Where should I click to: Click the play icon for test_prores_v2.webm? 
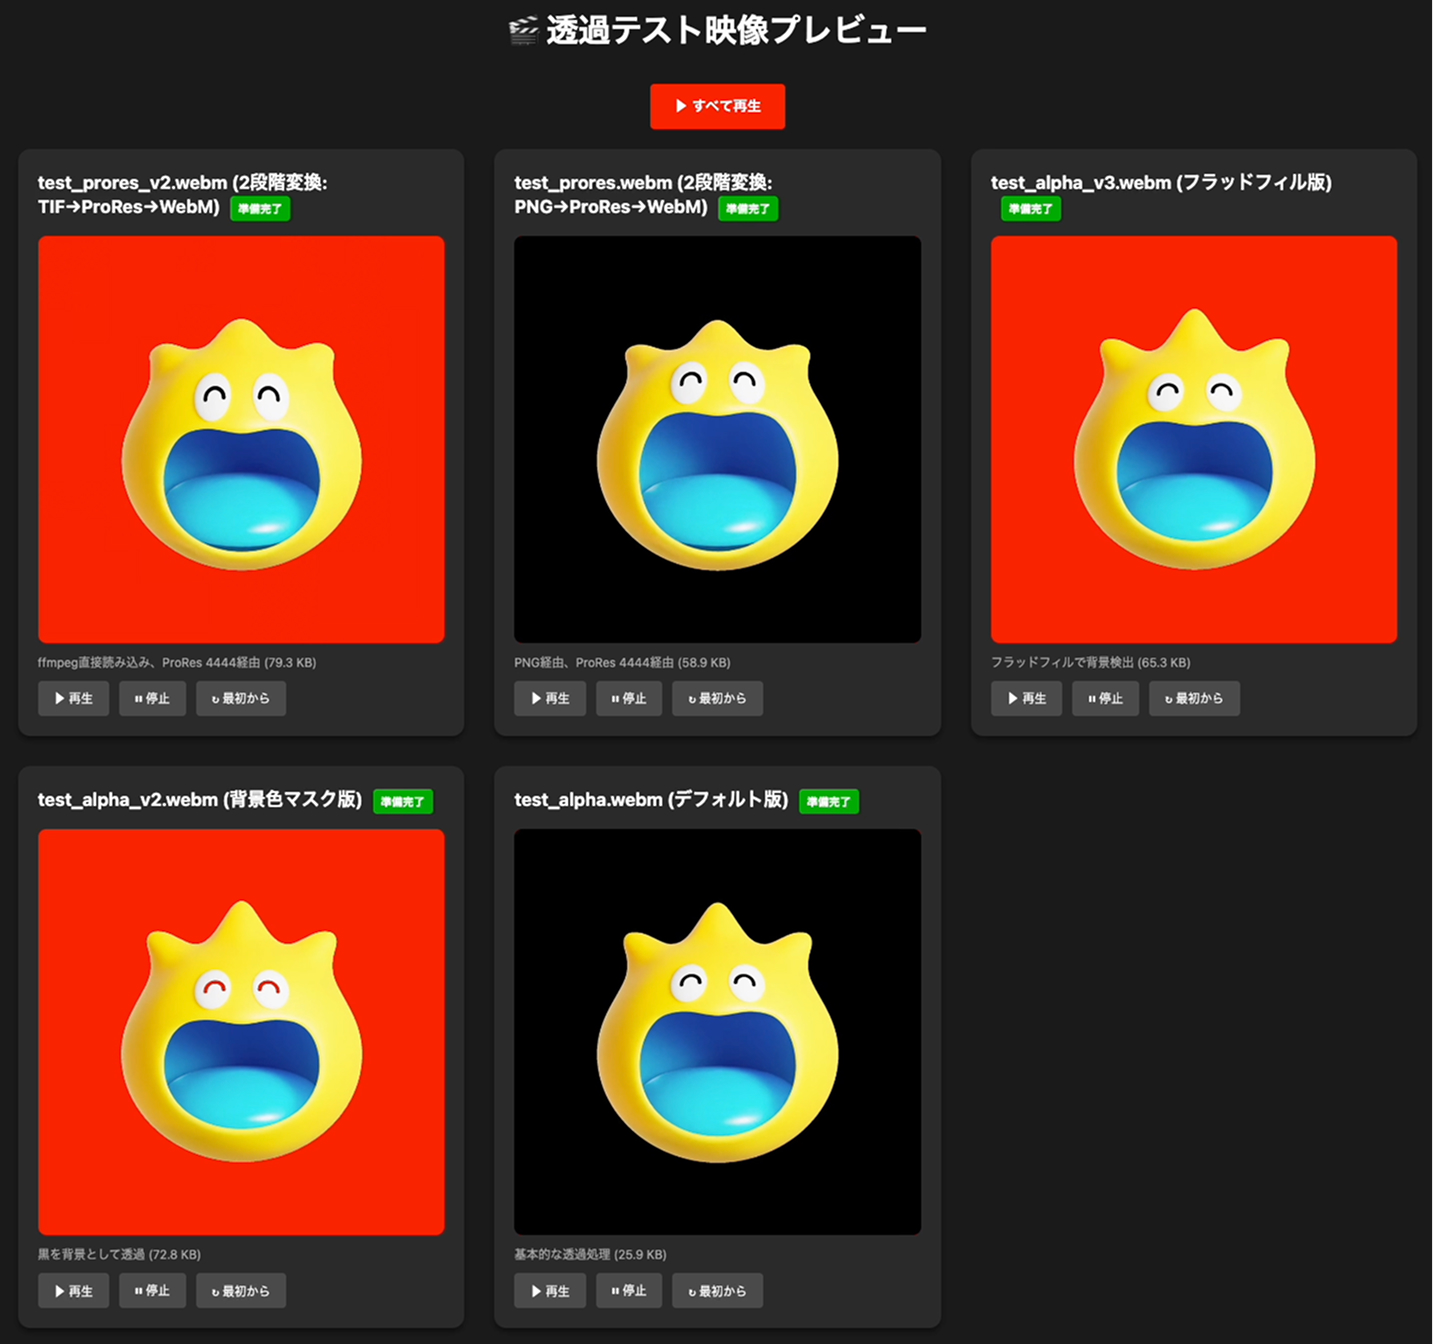click(60, 698)
